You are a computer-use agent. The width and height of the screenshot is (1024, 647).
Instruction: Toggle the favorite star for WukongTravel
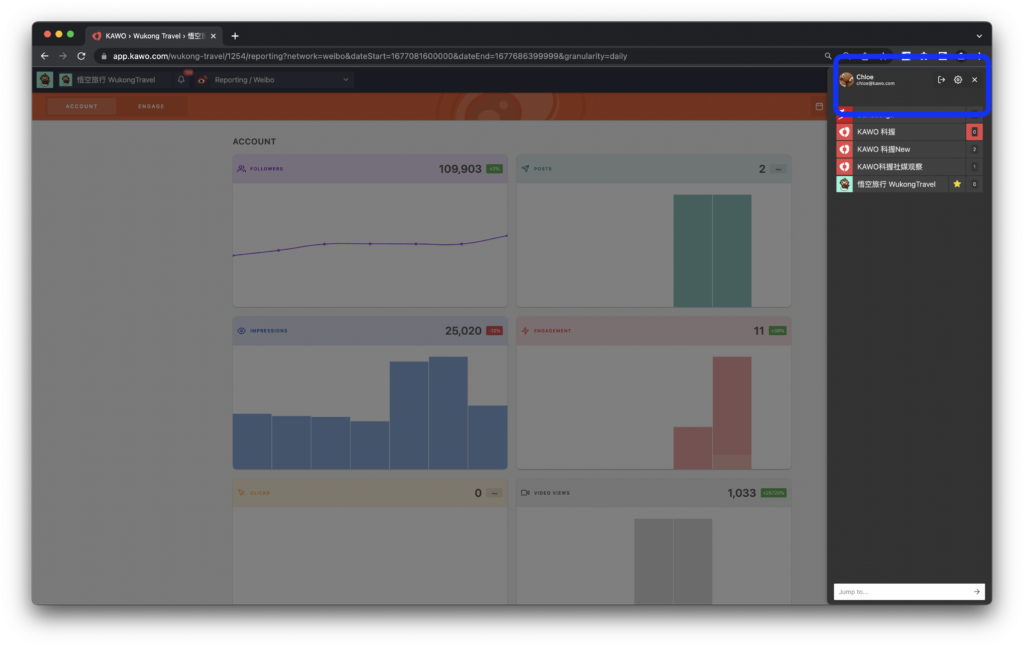tap(957, 184)
